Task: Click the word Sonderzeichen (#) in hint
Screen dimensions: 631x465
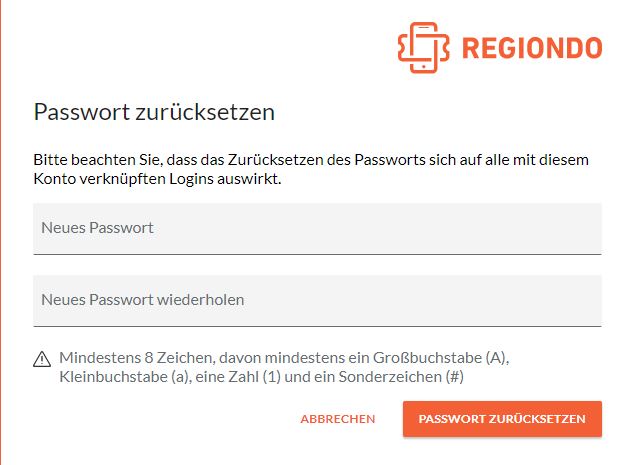Action: click(x=401, y=377)
